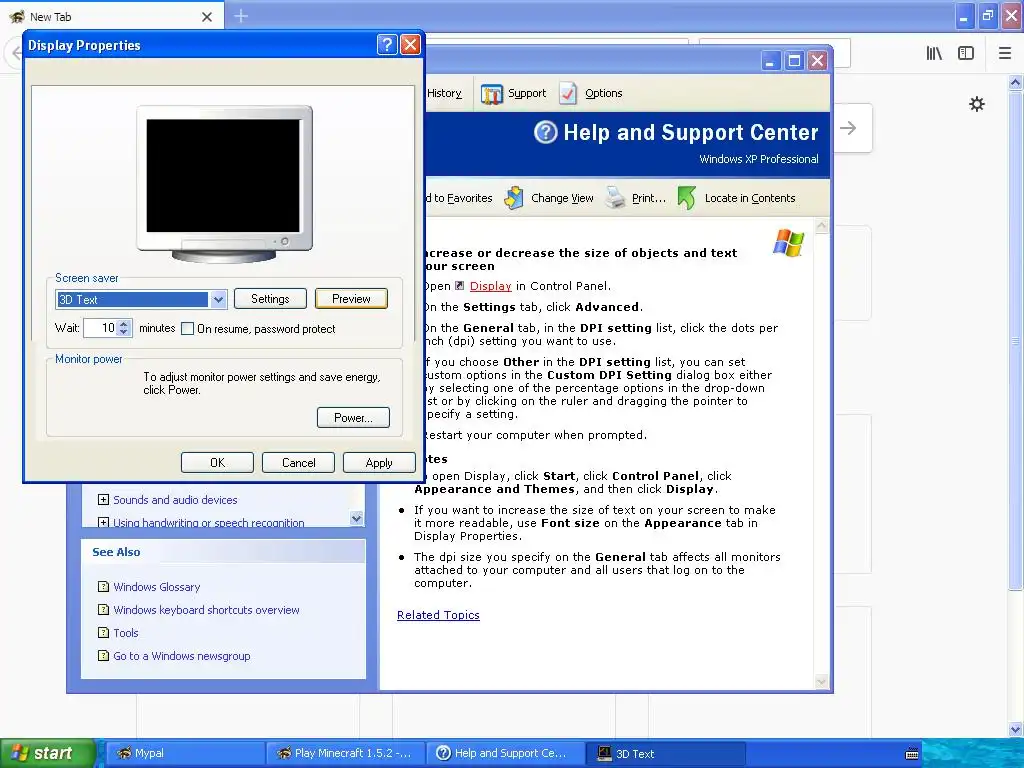Decrease the Wait minutes spinner
The image size is (1024, 768).
[x=124, y=332]
